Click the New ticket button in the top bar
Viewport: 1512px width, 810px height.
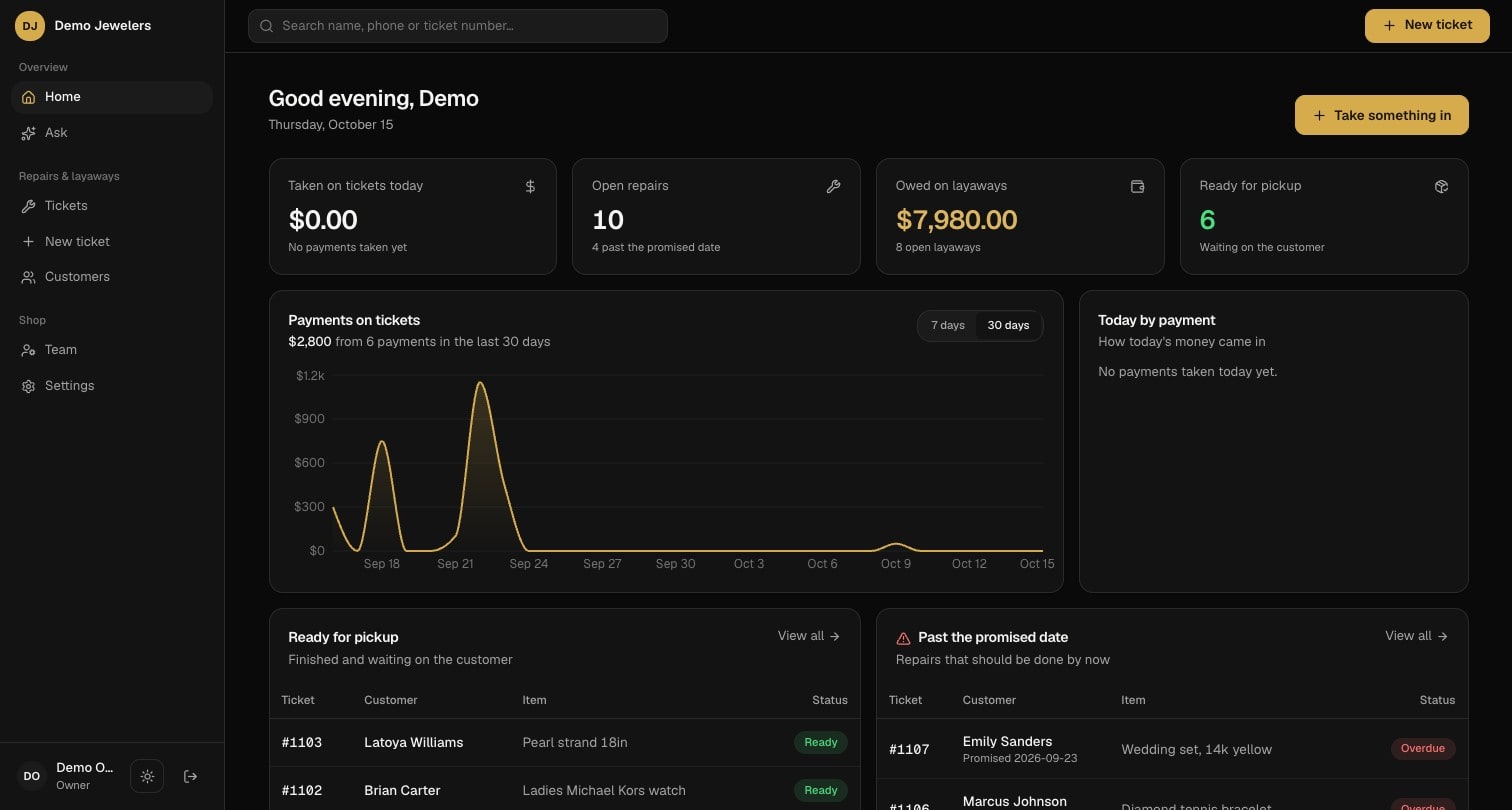1427,26
